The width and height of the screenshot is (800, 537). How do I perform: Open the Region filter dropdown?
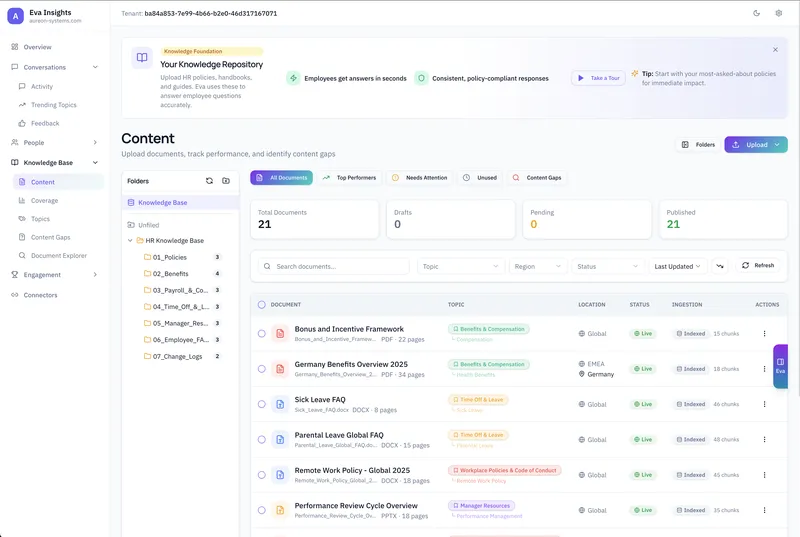click(x=538, y=266)
